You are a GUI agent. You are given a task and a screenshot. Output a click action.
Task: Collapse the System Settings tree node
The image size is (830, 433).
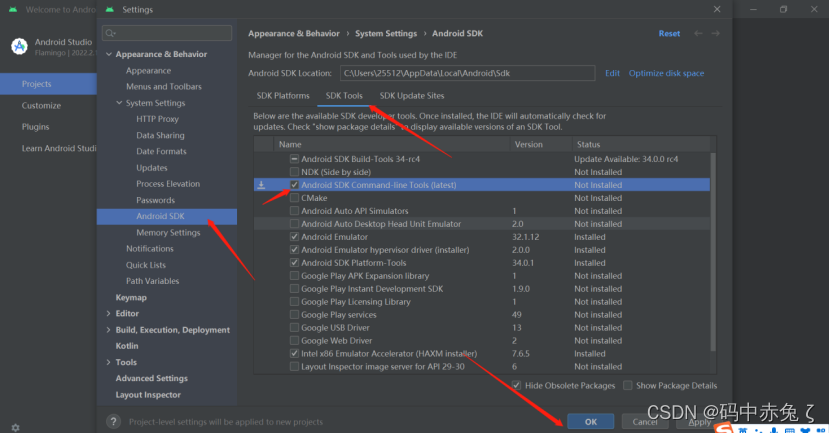point(119,103)
